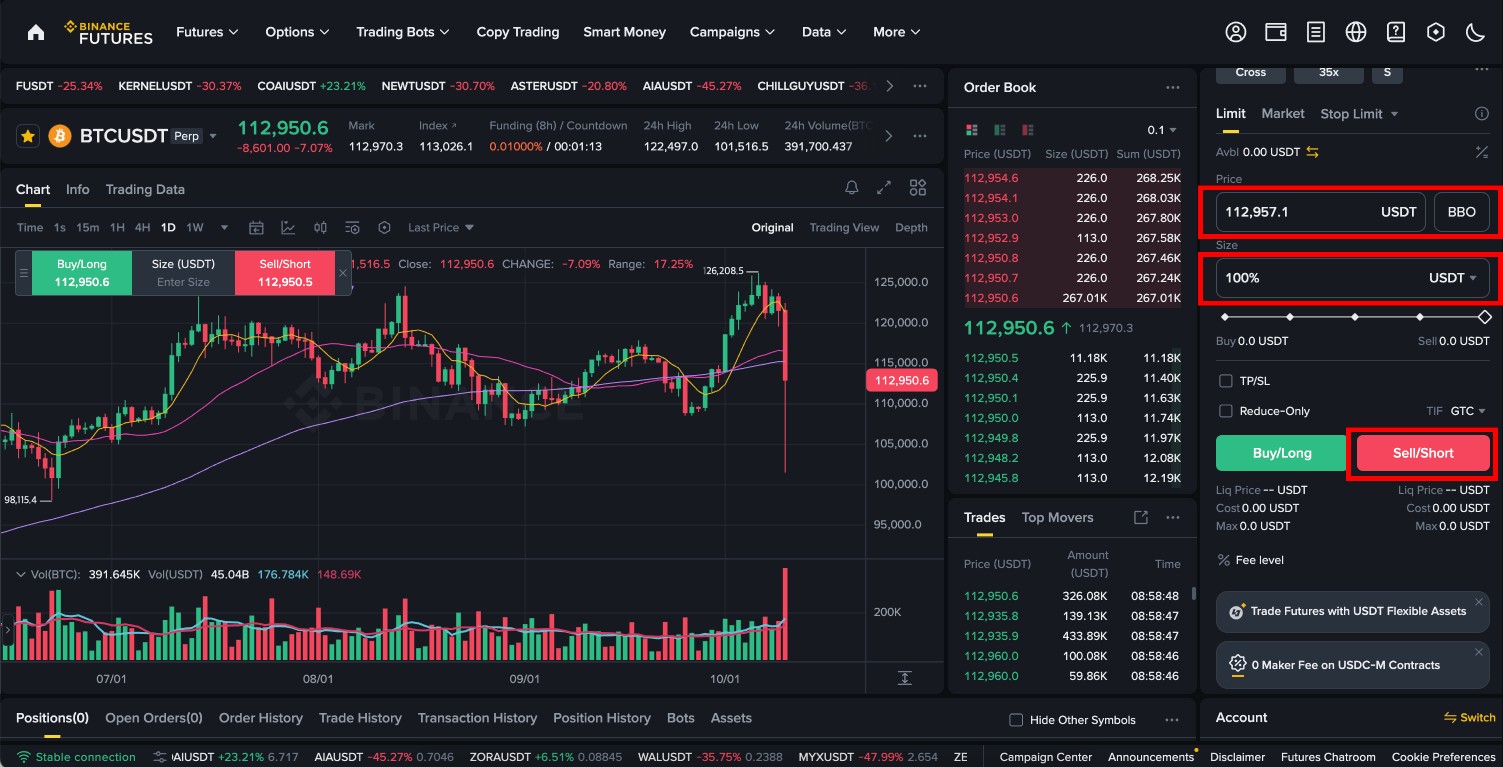The height and width of the screenshot is (767, 1503).
Task: Open the help question-mark icon
Action: (x=1396, y=32)
